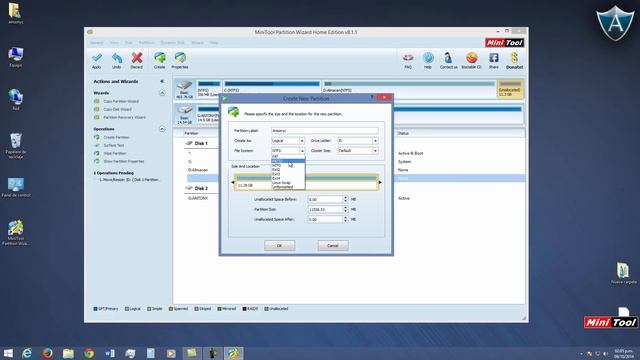
Task: Click the Bootable CD toolbar icon
Action: [x=471, y=60]
